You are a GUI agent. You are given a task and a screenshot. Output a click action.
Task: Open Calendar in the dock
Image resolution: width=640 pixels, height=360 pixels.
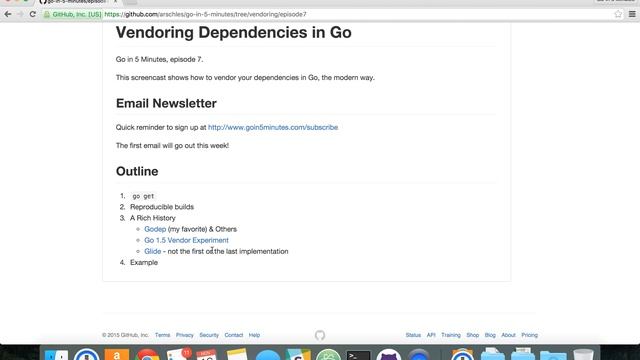coord(207,354)
